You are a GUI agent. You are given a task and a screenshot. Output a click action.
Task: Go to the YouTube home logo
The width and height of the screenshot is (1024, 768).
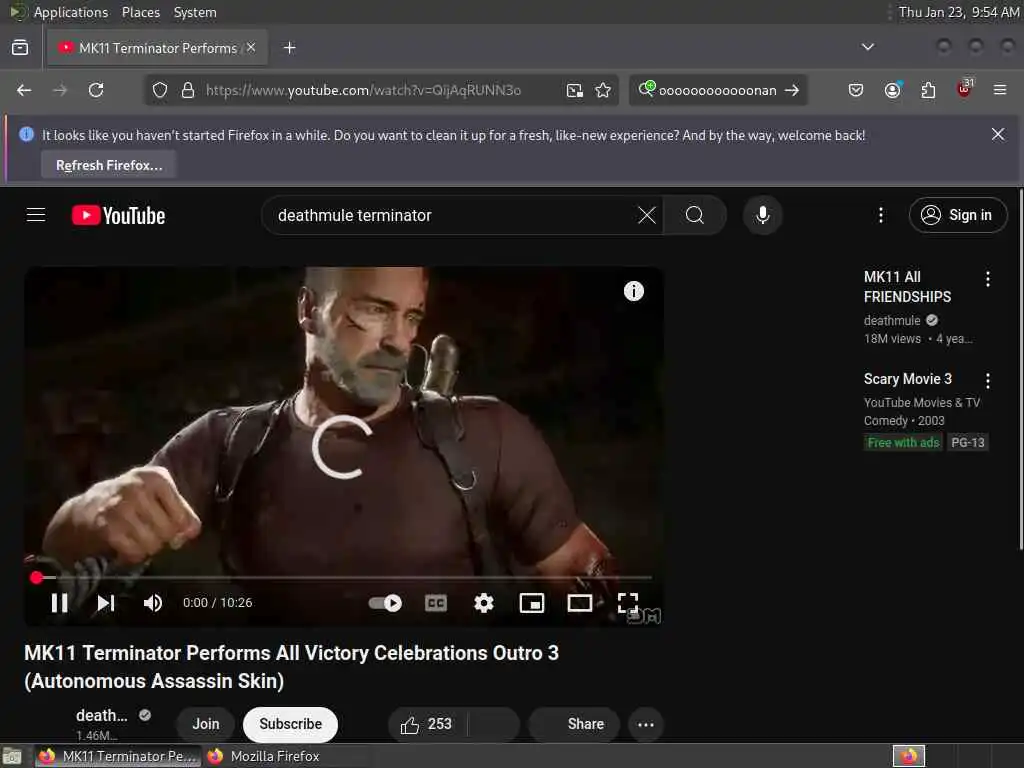coord(118,215)
